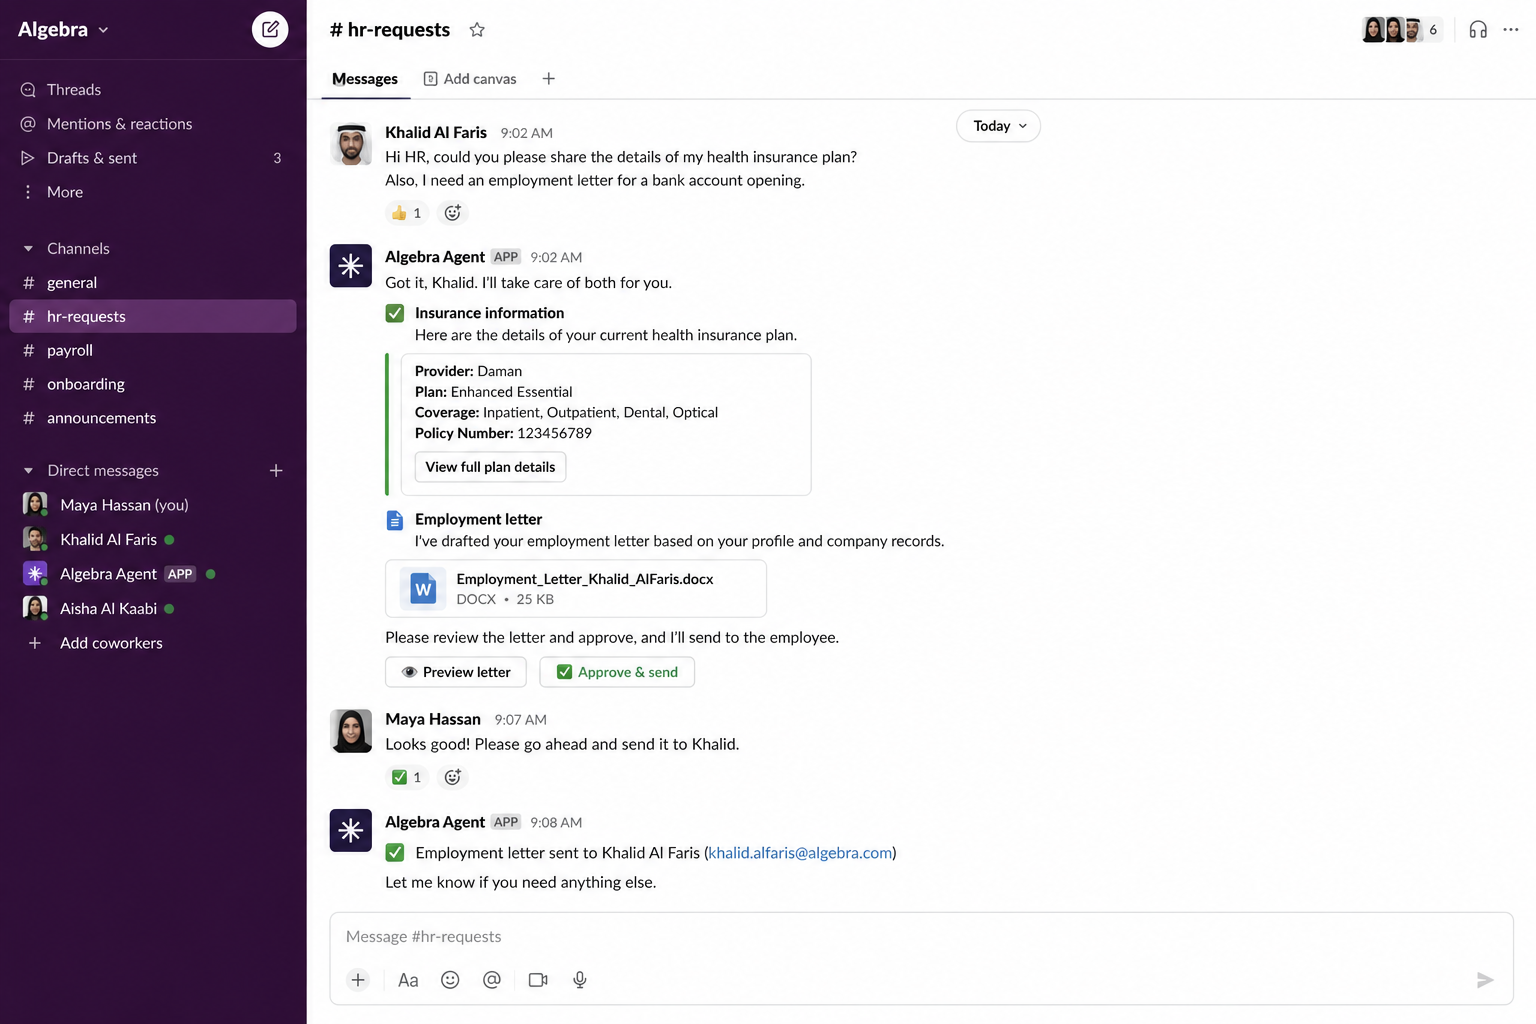Image resolution: width=1536 pixels, height=1024 pixels.
Task: Open emoji picker in message composer
Action: (450, 980)
